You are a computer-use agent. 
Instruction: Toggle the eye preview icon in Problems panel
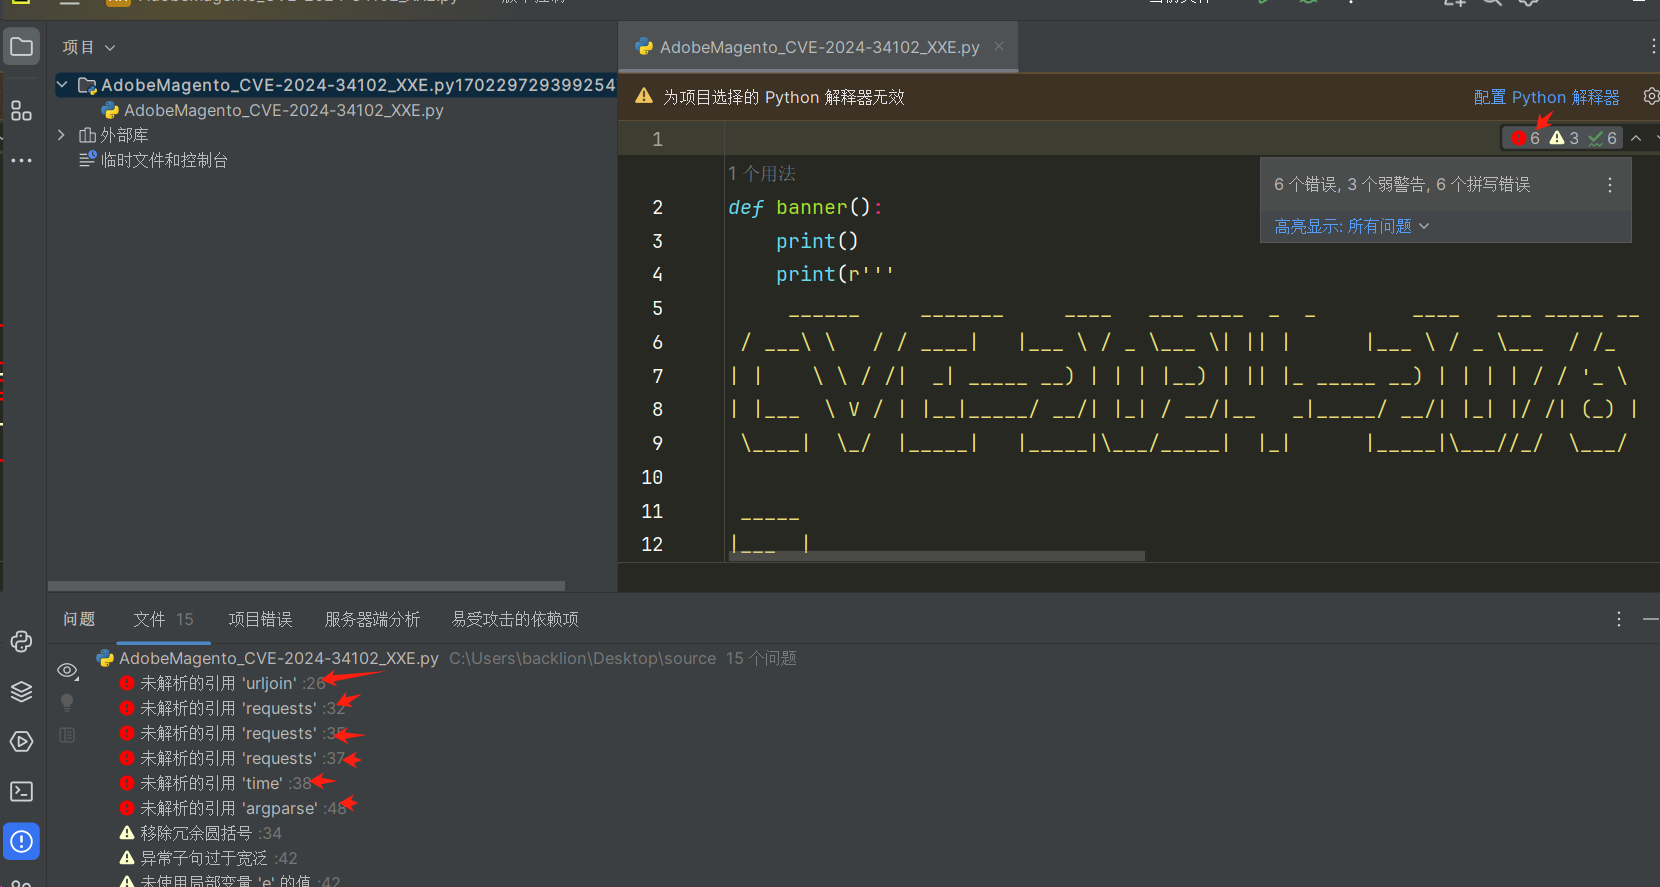[67, 670]
